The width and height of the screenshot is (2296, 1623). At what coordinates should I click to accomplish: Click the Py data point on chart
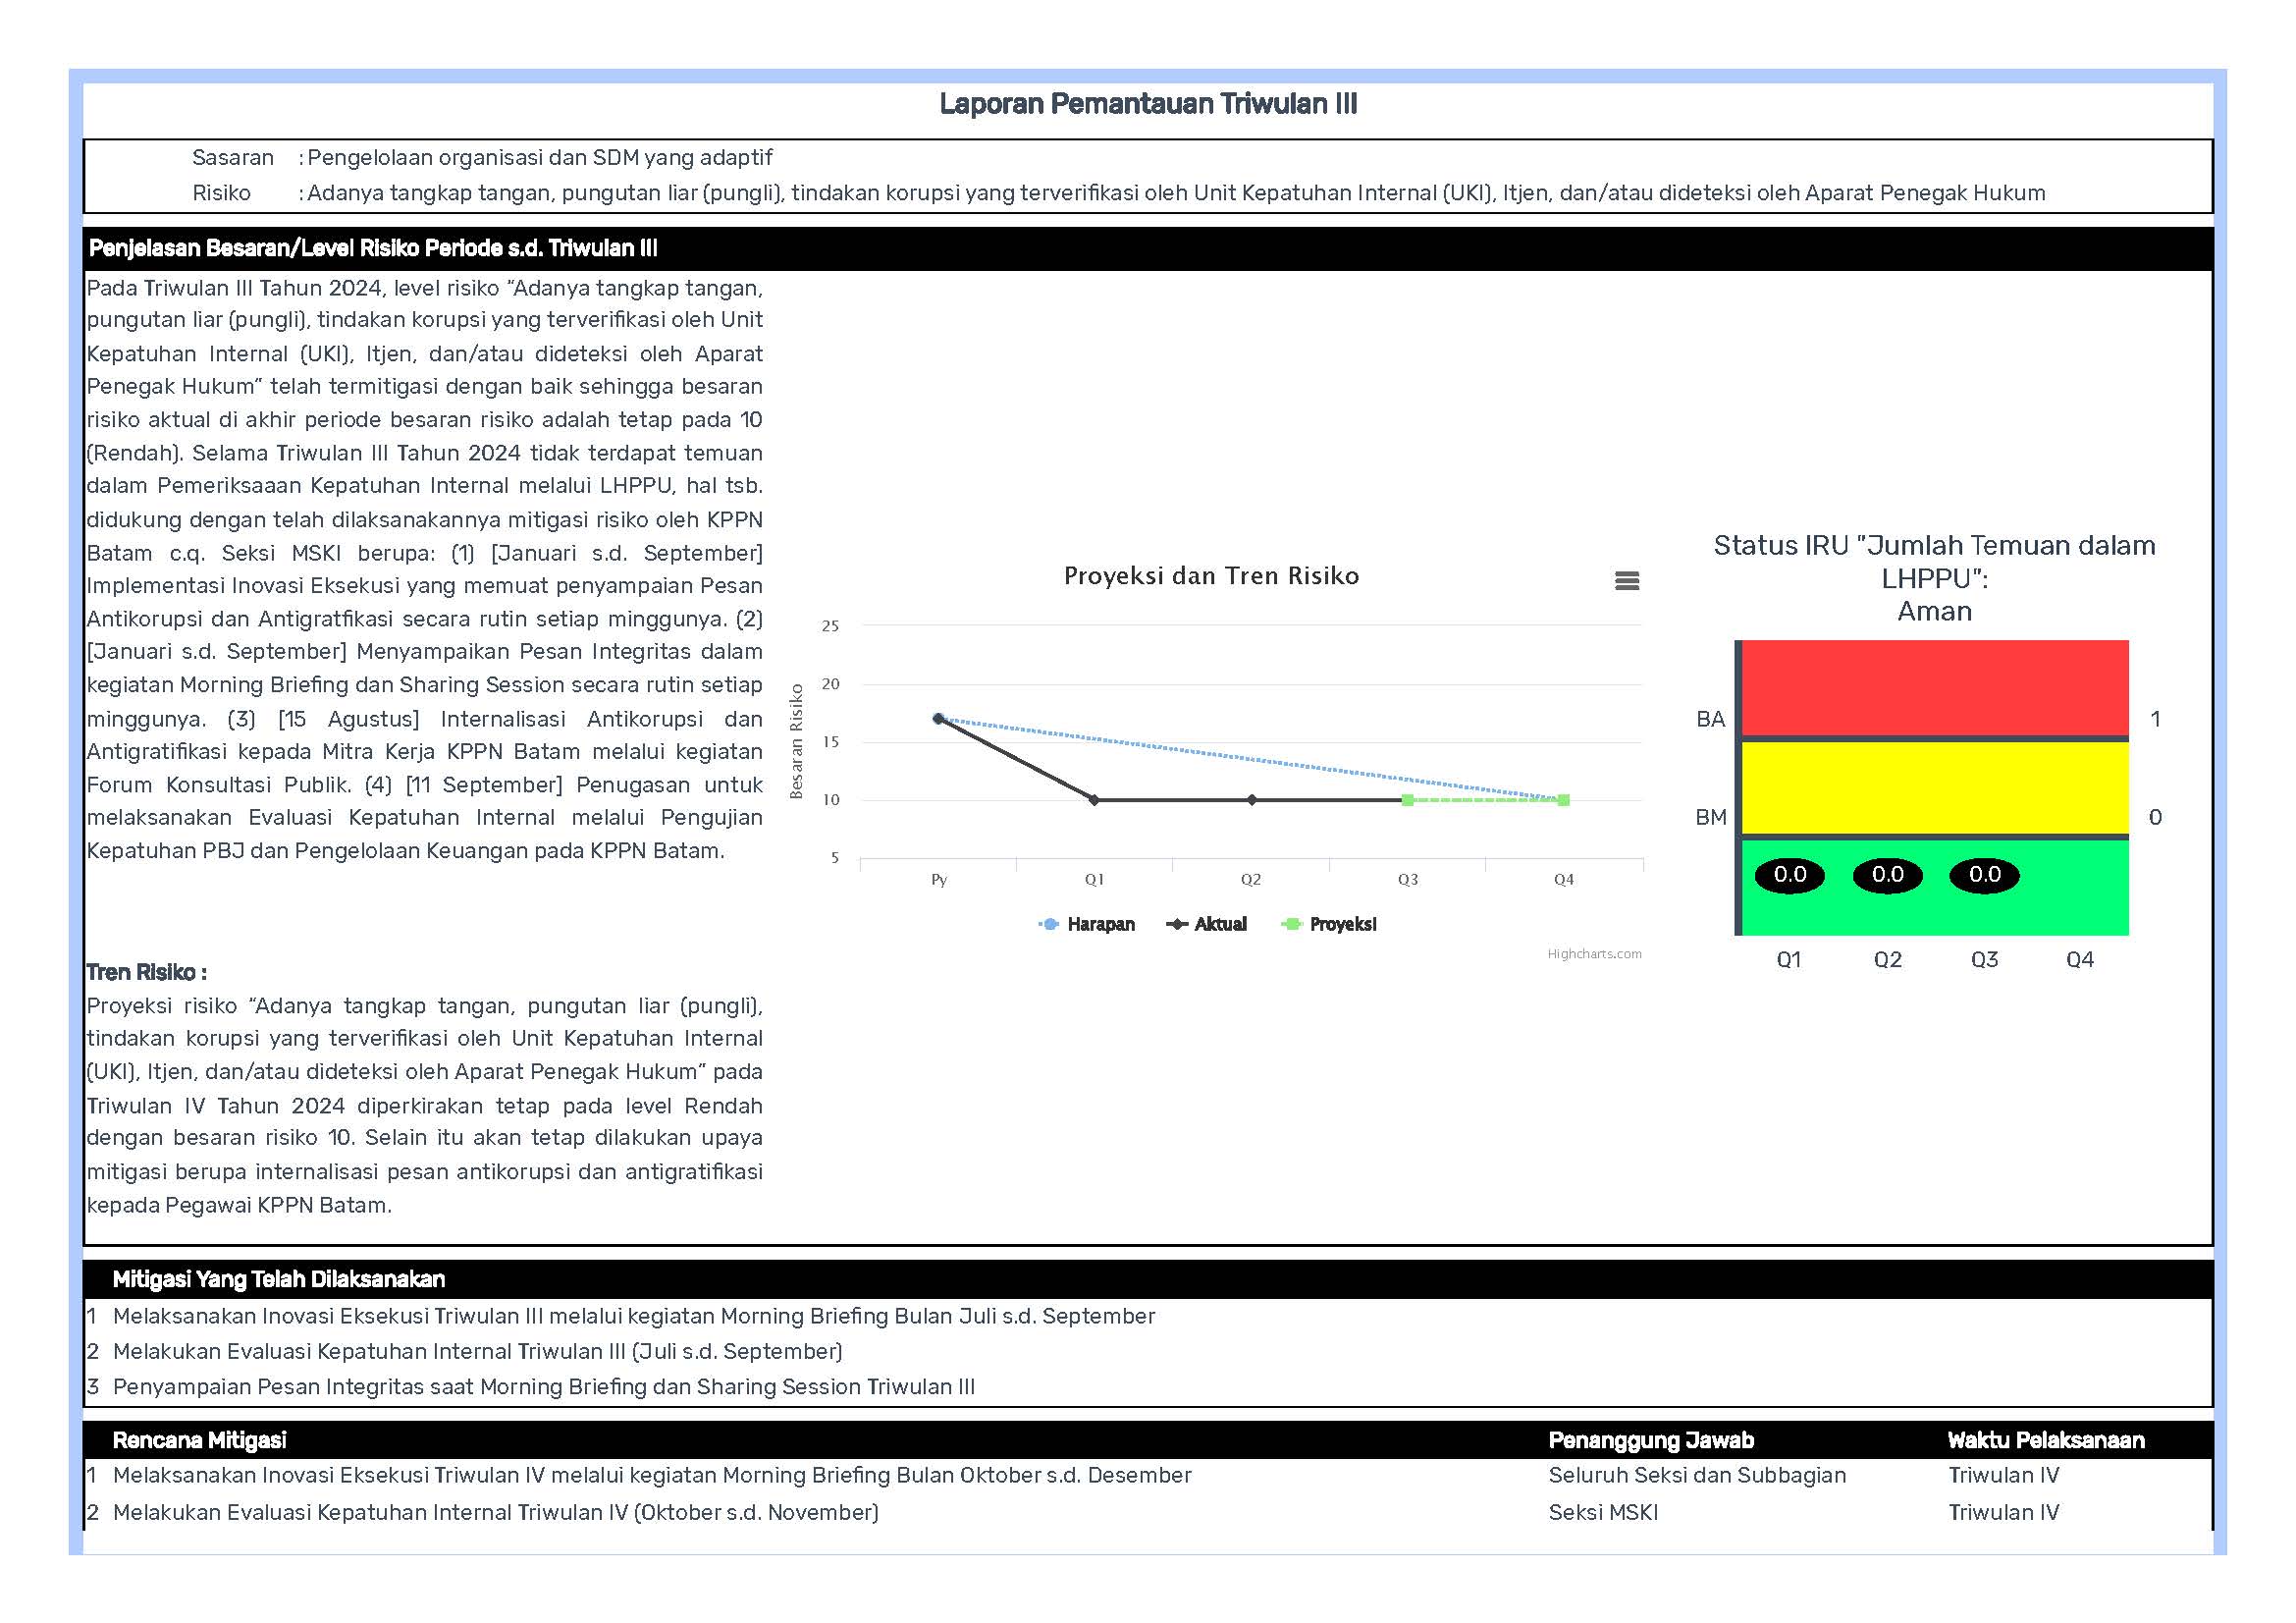[938, 718]
